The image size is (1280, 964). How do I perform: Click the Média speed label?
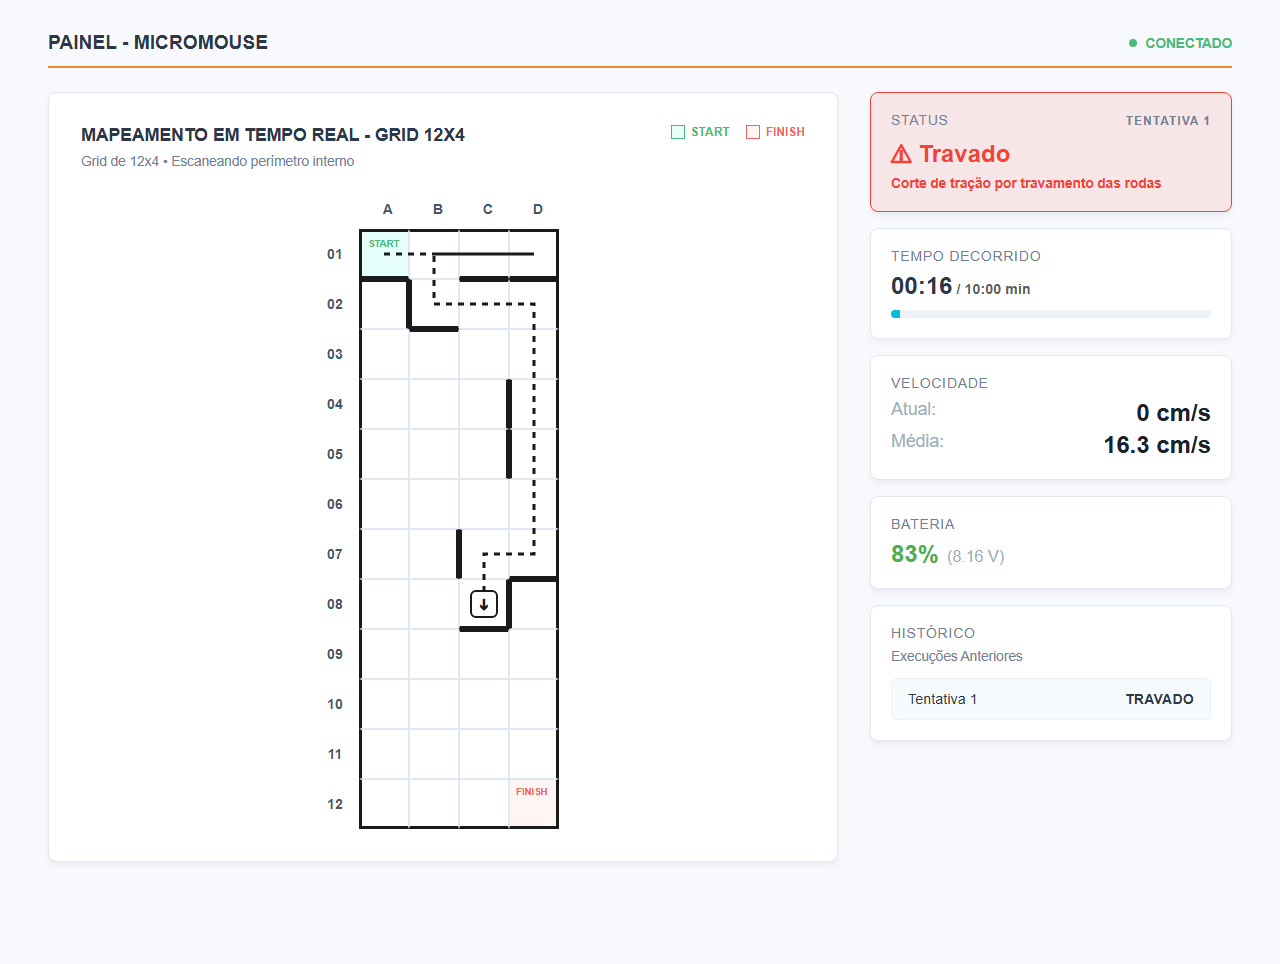pyautogui.click(x=917, y=441)
